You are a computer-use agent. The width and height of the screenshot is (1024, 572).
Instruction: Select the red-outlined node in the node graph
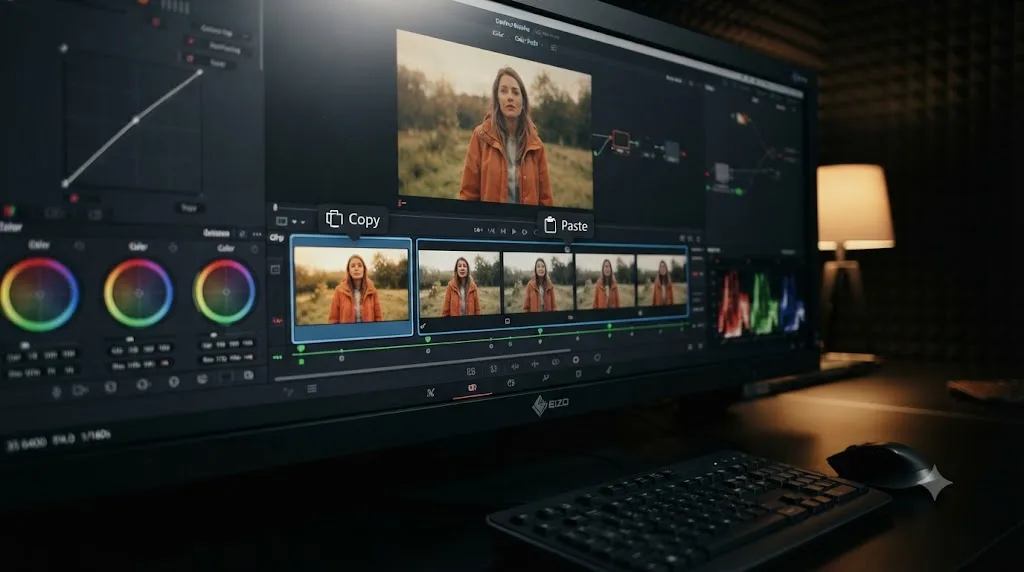[620, 140]
